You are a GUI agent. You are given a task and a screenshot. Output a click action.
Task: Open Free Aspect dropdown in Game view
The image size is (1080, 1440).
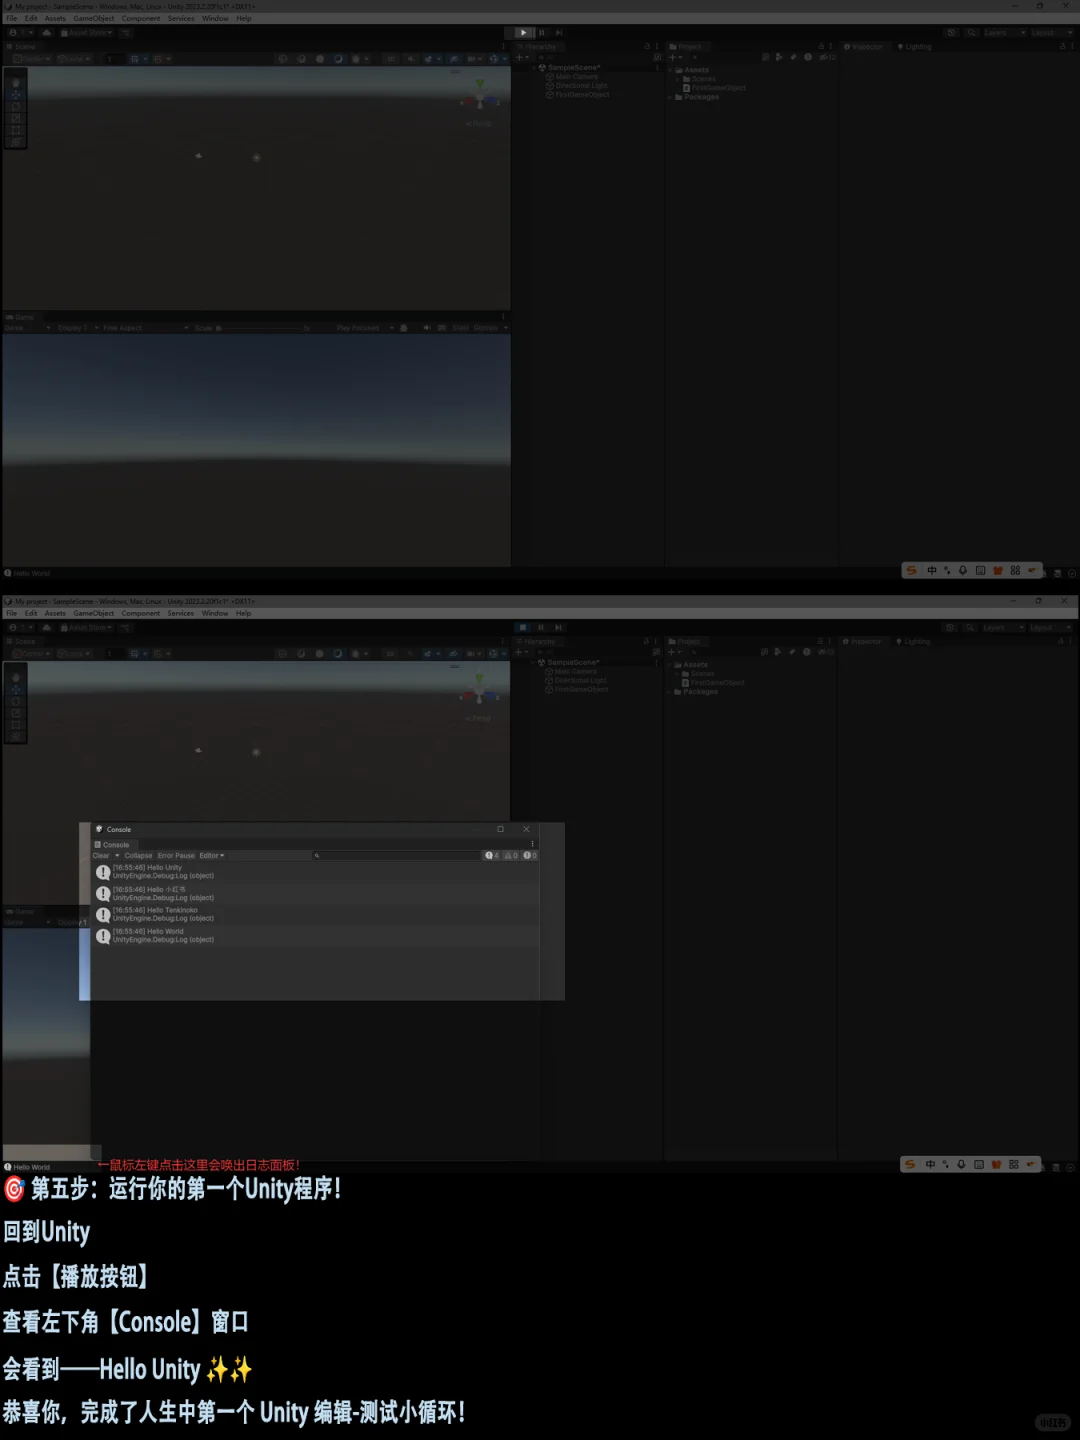145,328
